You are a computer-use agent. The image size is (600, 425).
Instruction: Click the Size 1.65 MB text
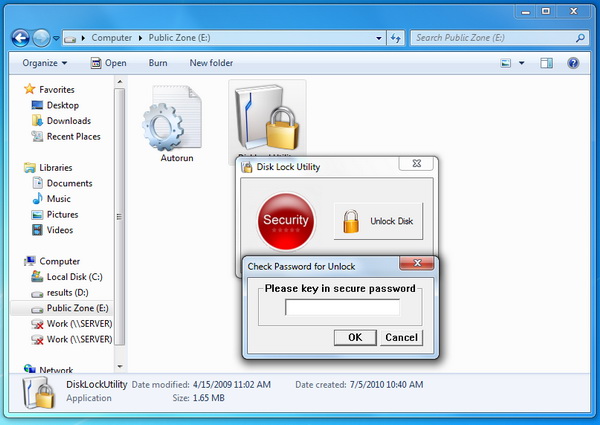click(x=199, y=398)
